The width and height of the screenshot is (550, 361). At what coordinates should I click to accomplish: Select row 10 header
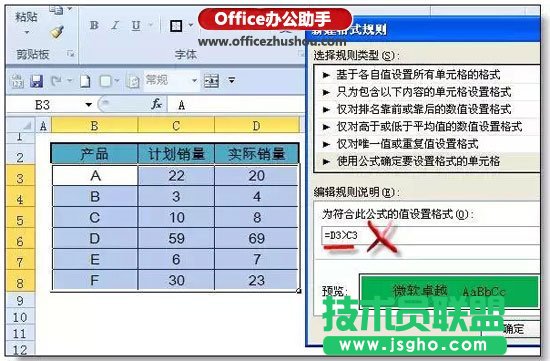click(x=20, y=317)
